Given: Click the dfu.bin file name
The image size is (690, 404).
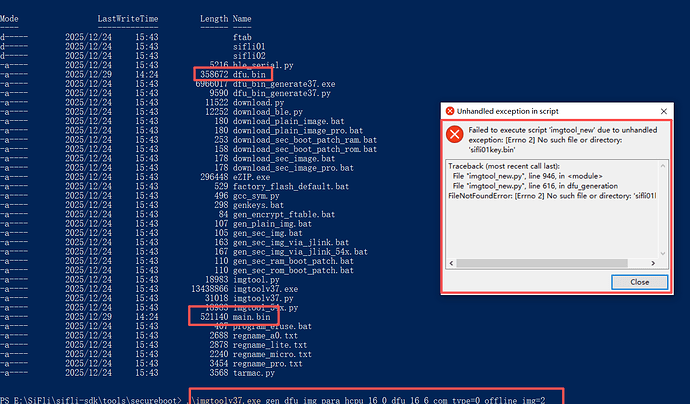Looking at the screenshot, I should [x=247, y=74].
